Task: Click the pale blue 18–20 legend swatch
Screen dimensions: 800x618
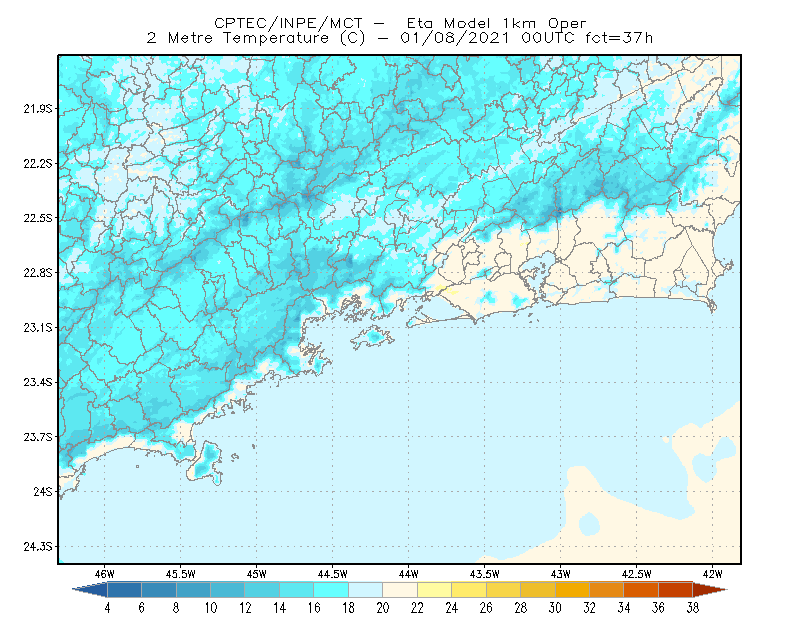Action: (x=366, y=589)
